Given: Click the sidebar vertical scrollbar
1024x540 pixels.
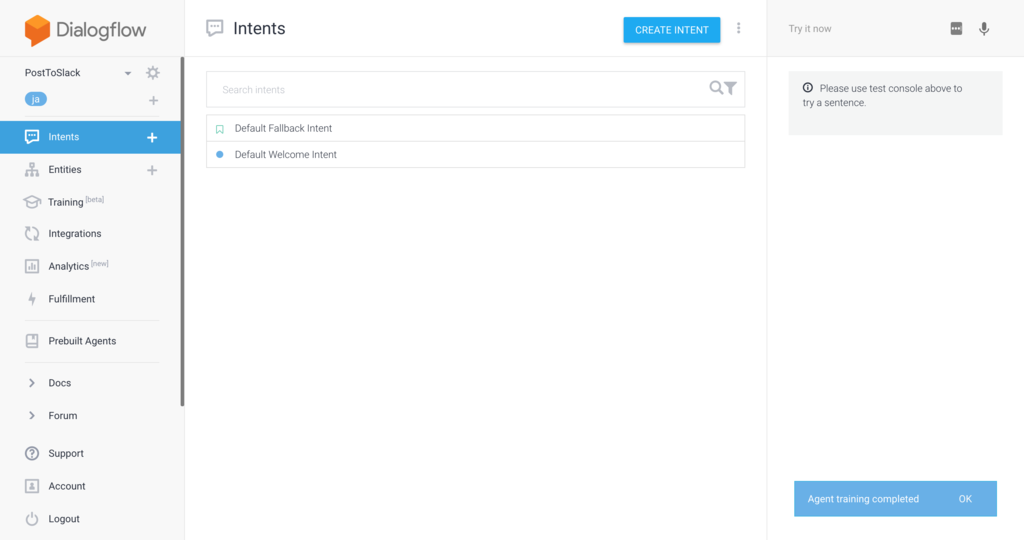Looking at the screenshot, I should (x=182, y=232).
